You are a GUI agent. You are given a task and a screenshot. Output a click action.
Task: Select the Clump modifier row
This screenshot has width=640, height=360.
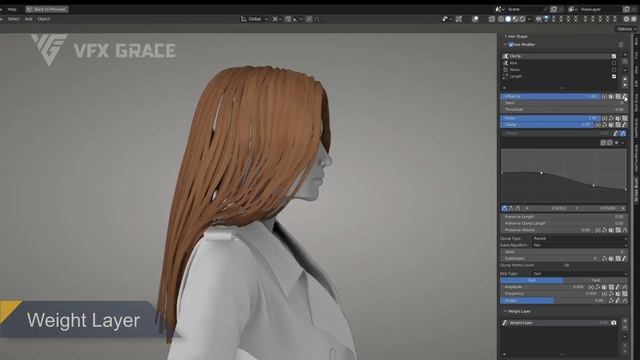pos(556,56)
